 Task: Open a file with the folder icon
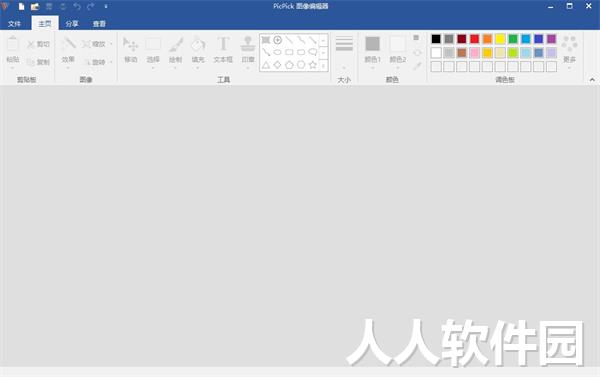[35, 7]
